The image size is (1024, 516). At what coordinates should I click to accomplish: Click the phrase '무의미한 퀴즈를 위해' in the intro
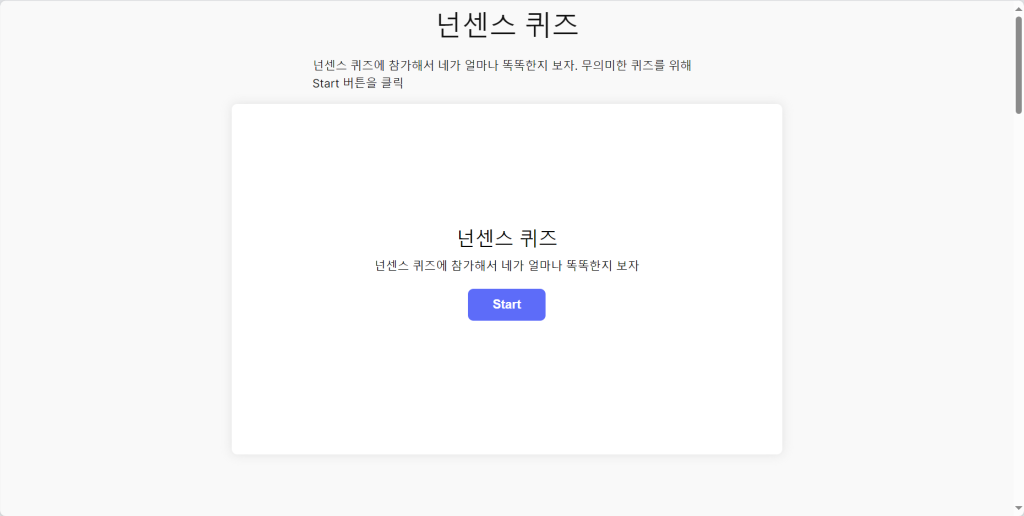click(x=636, y=65)
